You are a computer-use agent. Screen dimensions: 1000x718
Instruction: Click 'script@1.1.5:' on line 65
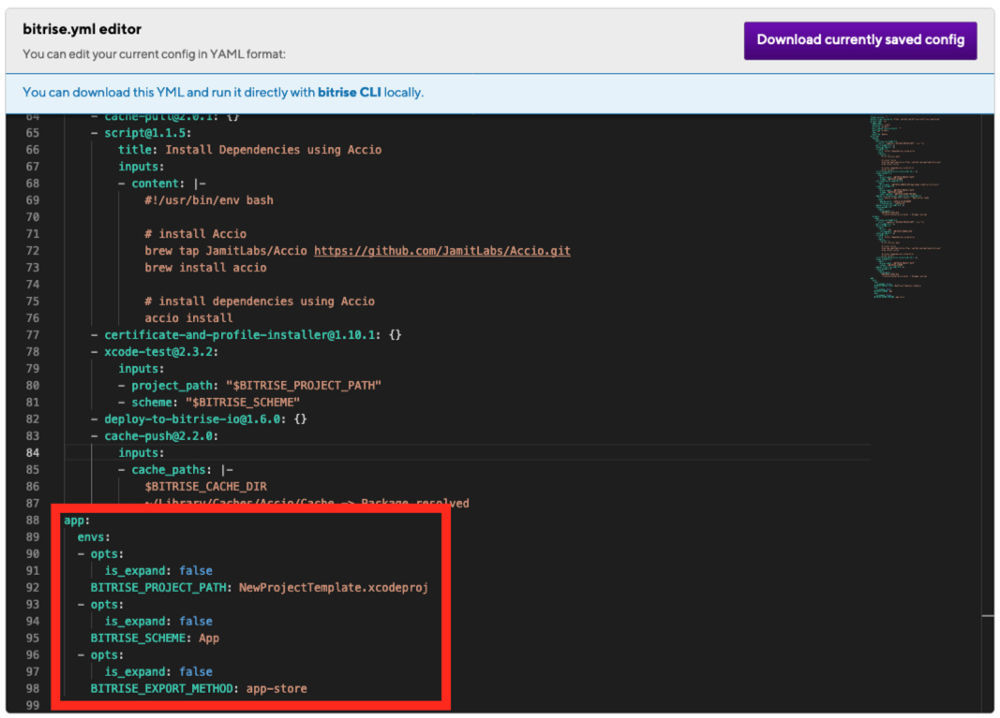pyautogui.click(x=148, y=133)
